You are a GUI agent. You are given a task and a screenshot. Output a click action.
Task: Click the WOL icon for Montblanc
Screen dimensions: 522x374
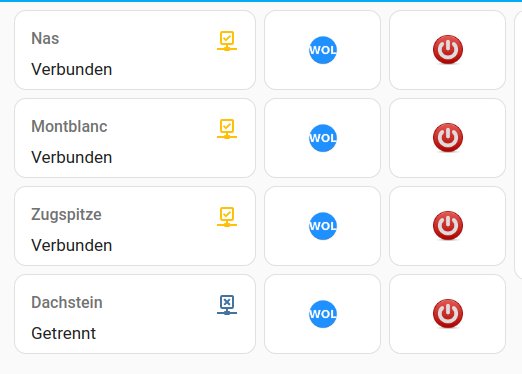(x=323, y=138)
